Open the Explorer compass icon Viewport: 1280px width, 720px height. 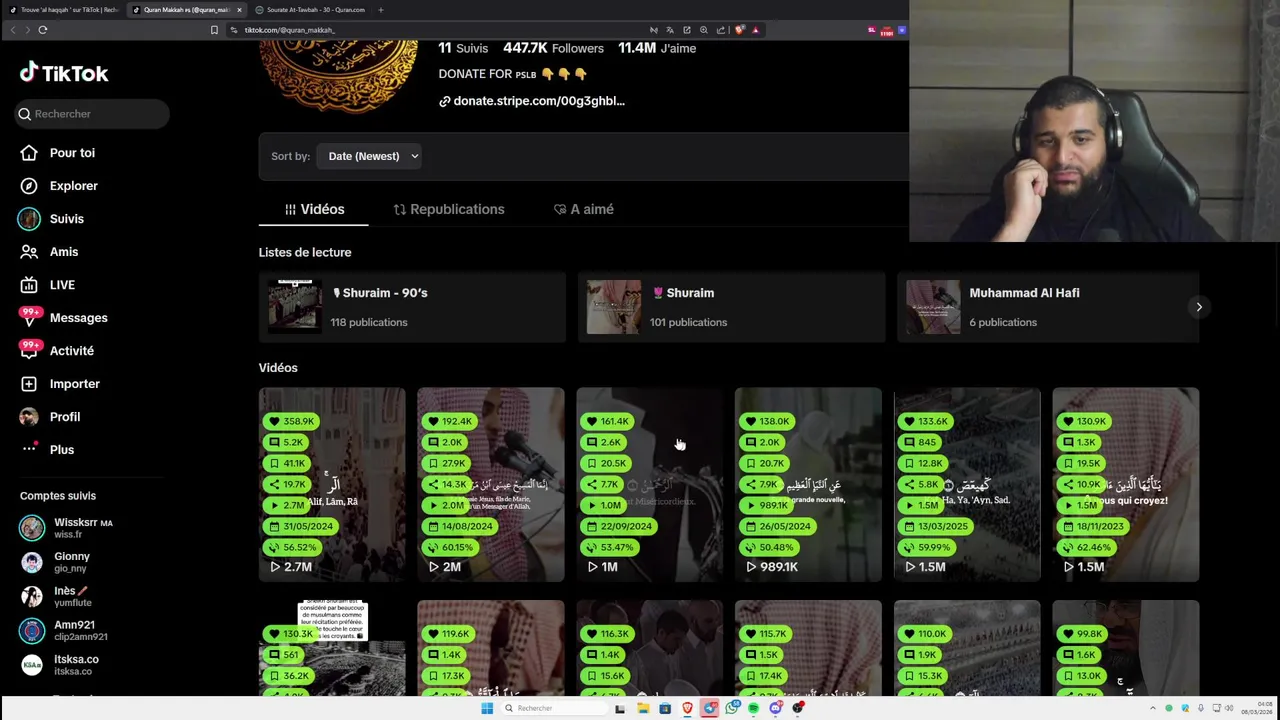(x=29, y=186)
